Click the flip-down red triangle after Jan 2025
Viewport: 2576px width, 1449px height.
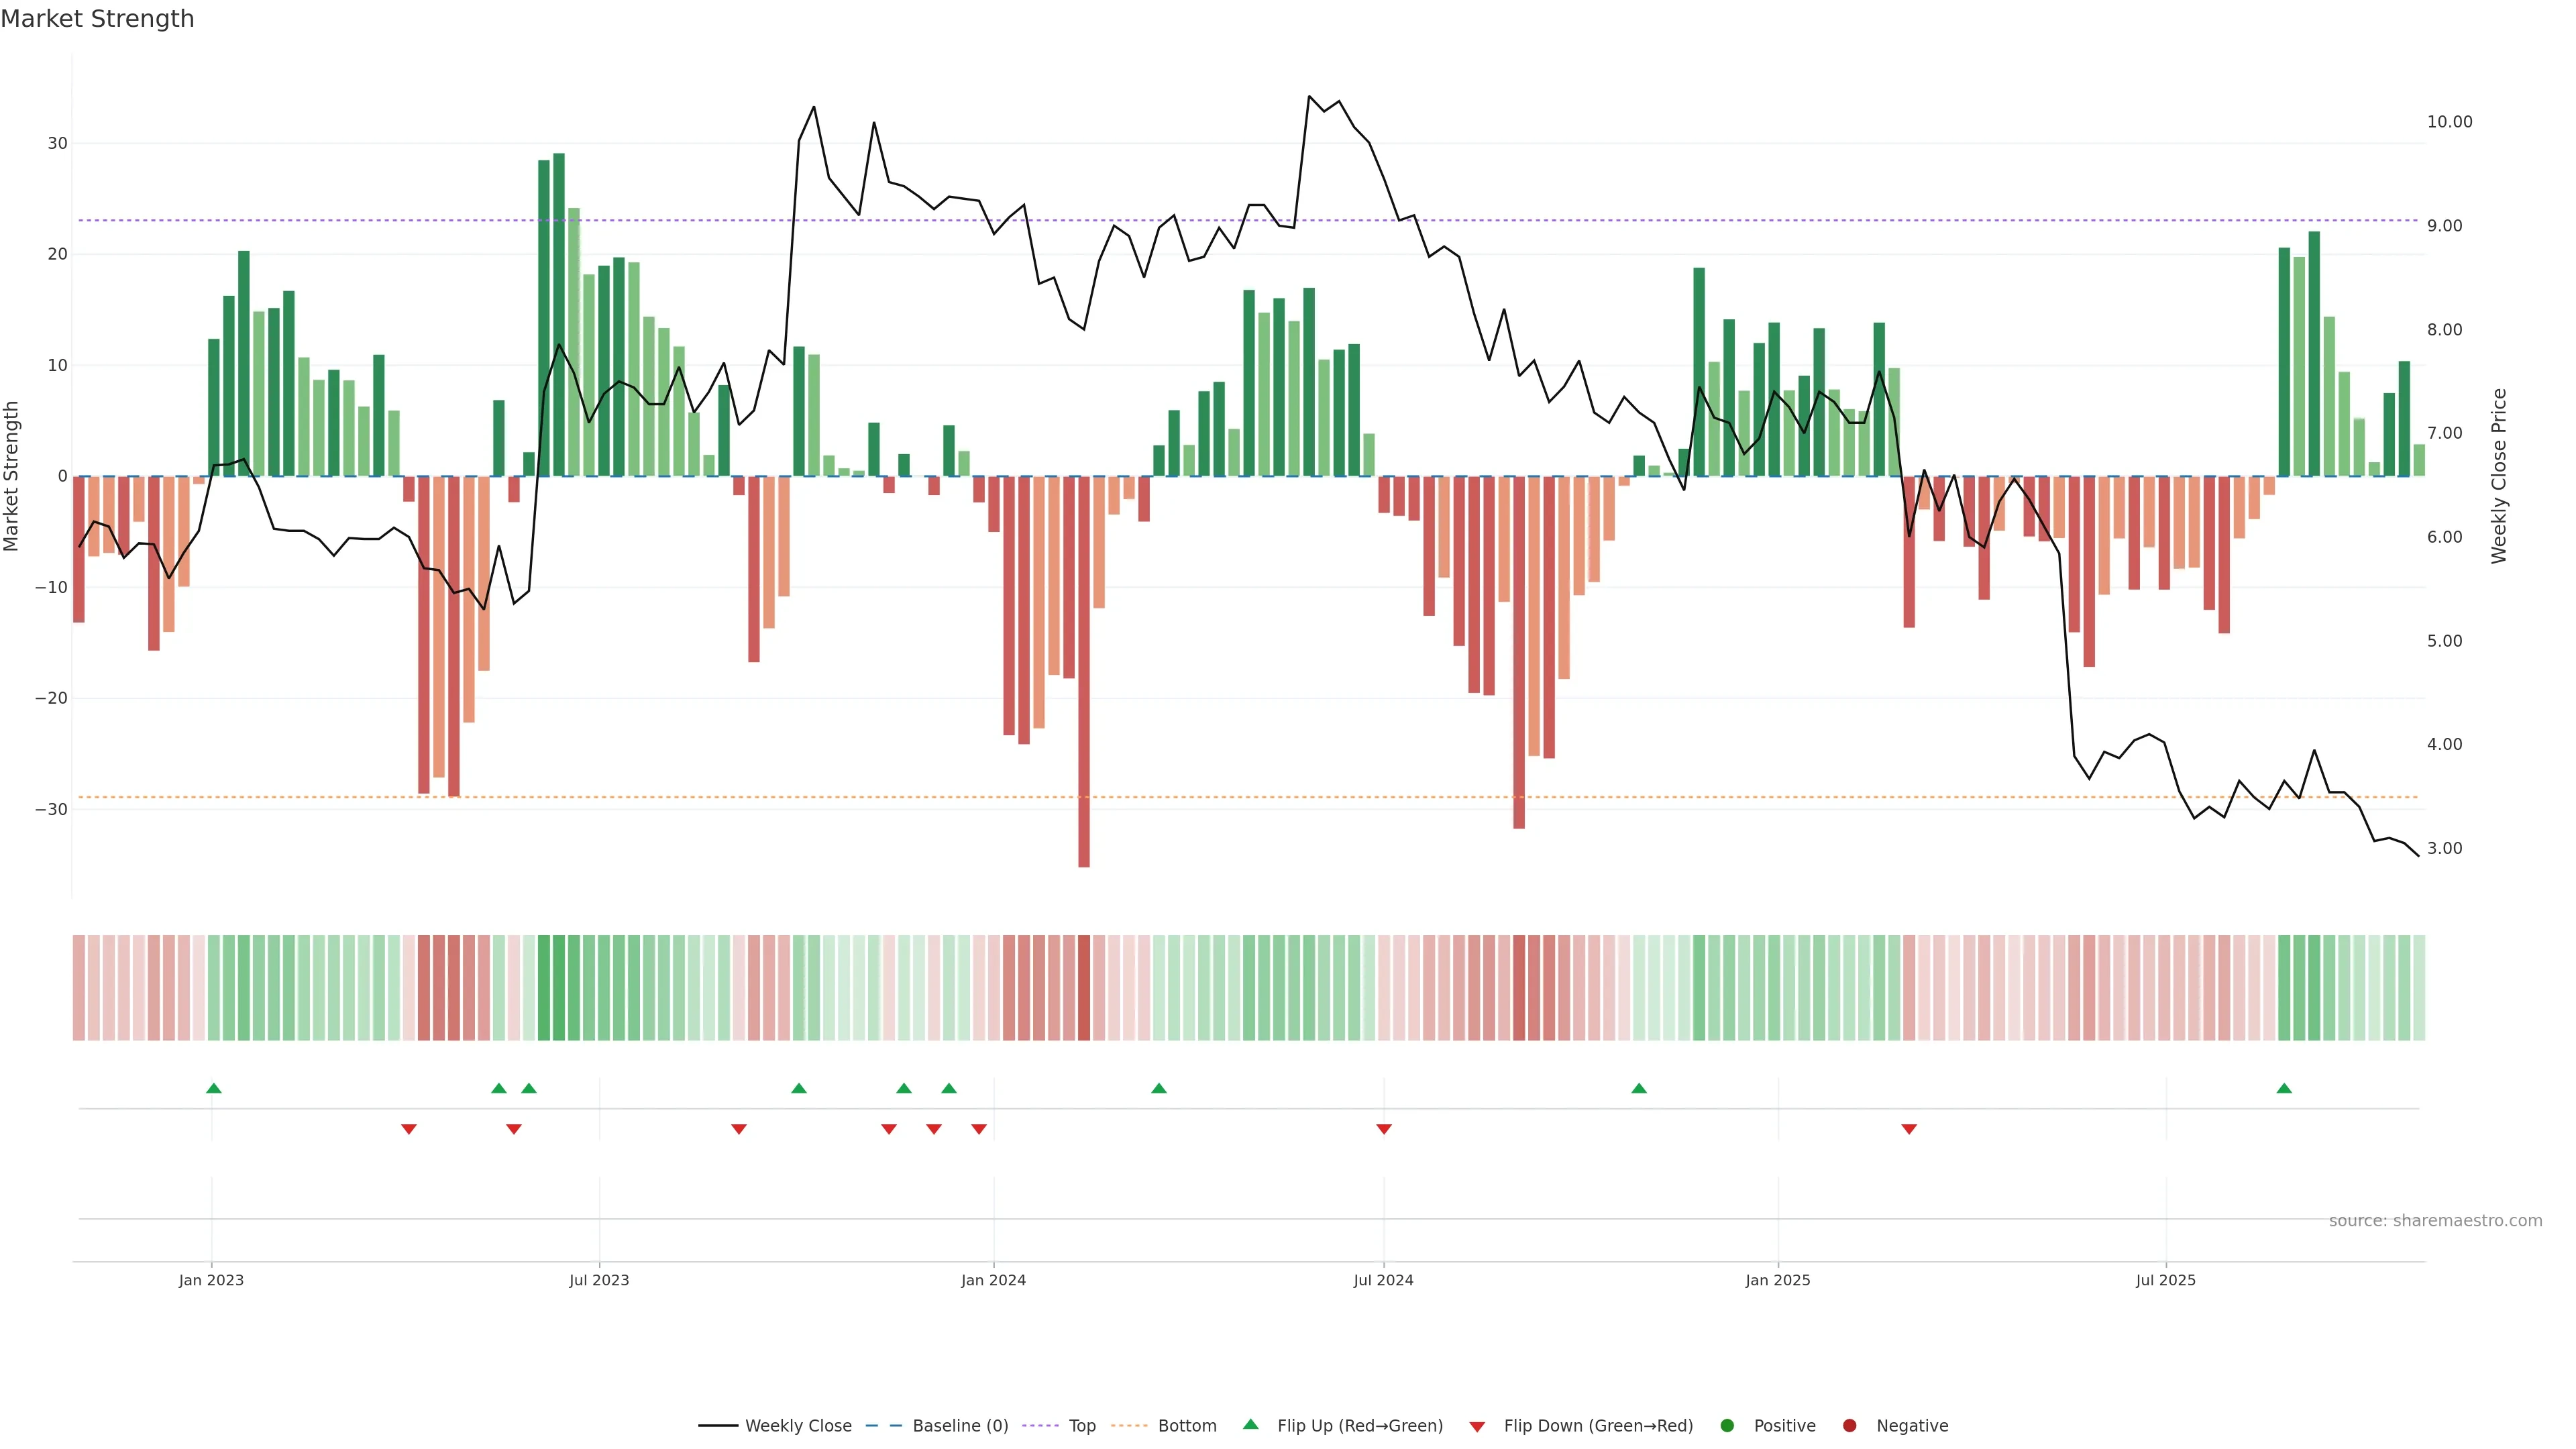tap(1908, 1129)
